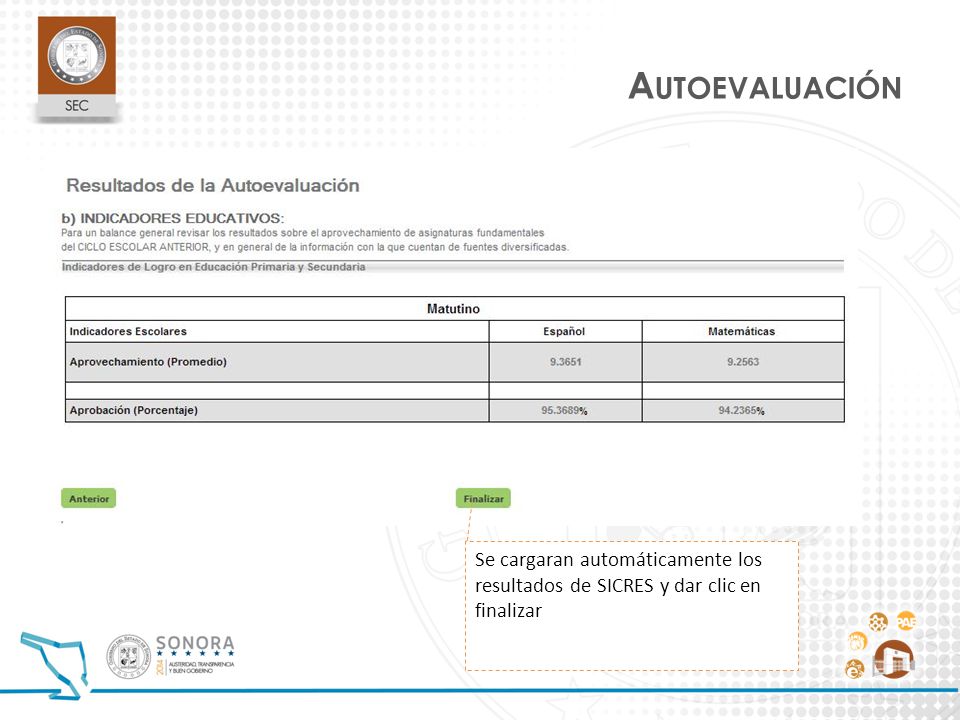Click the PAE orange circle icon

[x=906, y=622]
